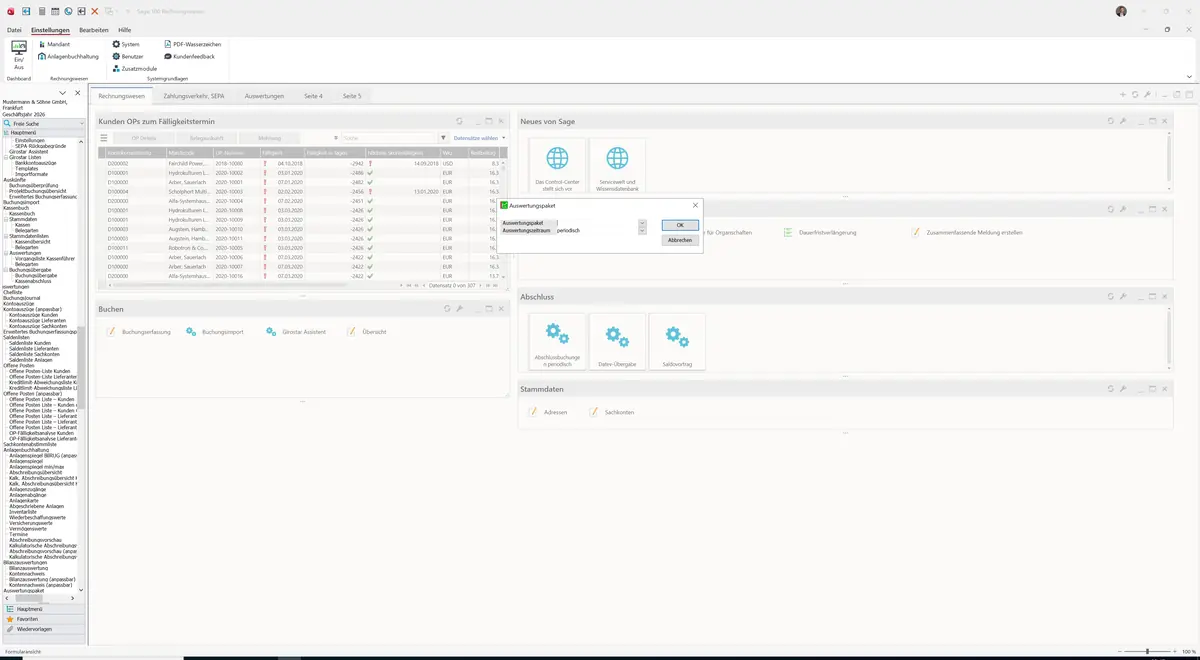Show the Favoriten section in sidebar
This screenshot has height=660, width=1200.
[x=43, y=619]
